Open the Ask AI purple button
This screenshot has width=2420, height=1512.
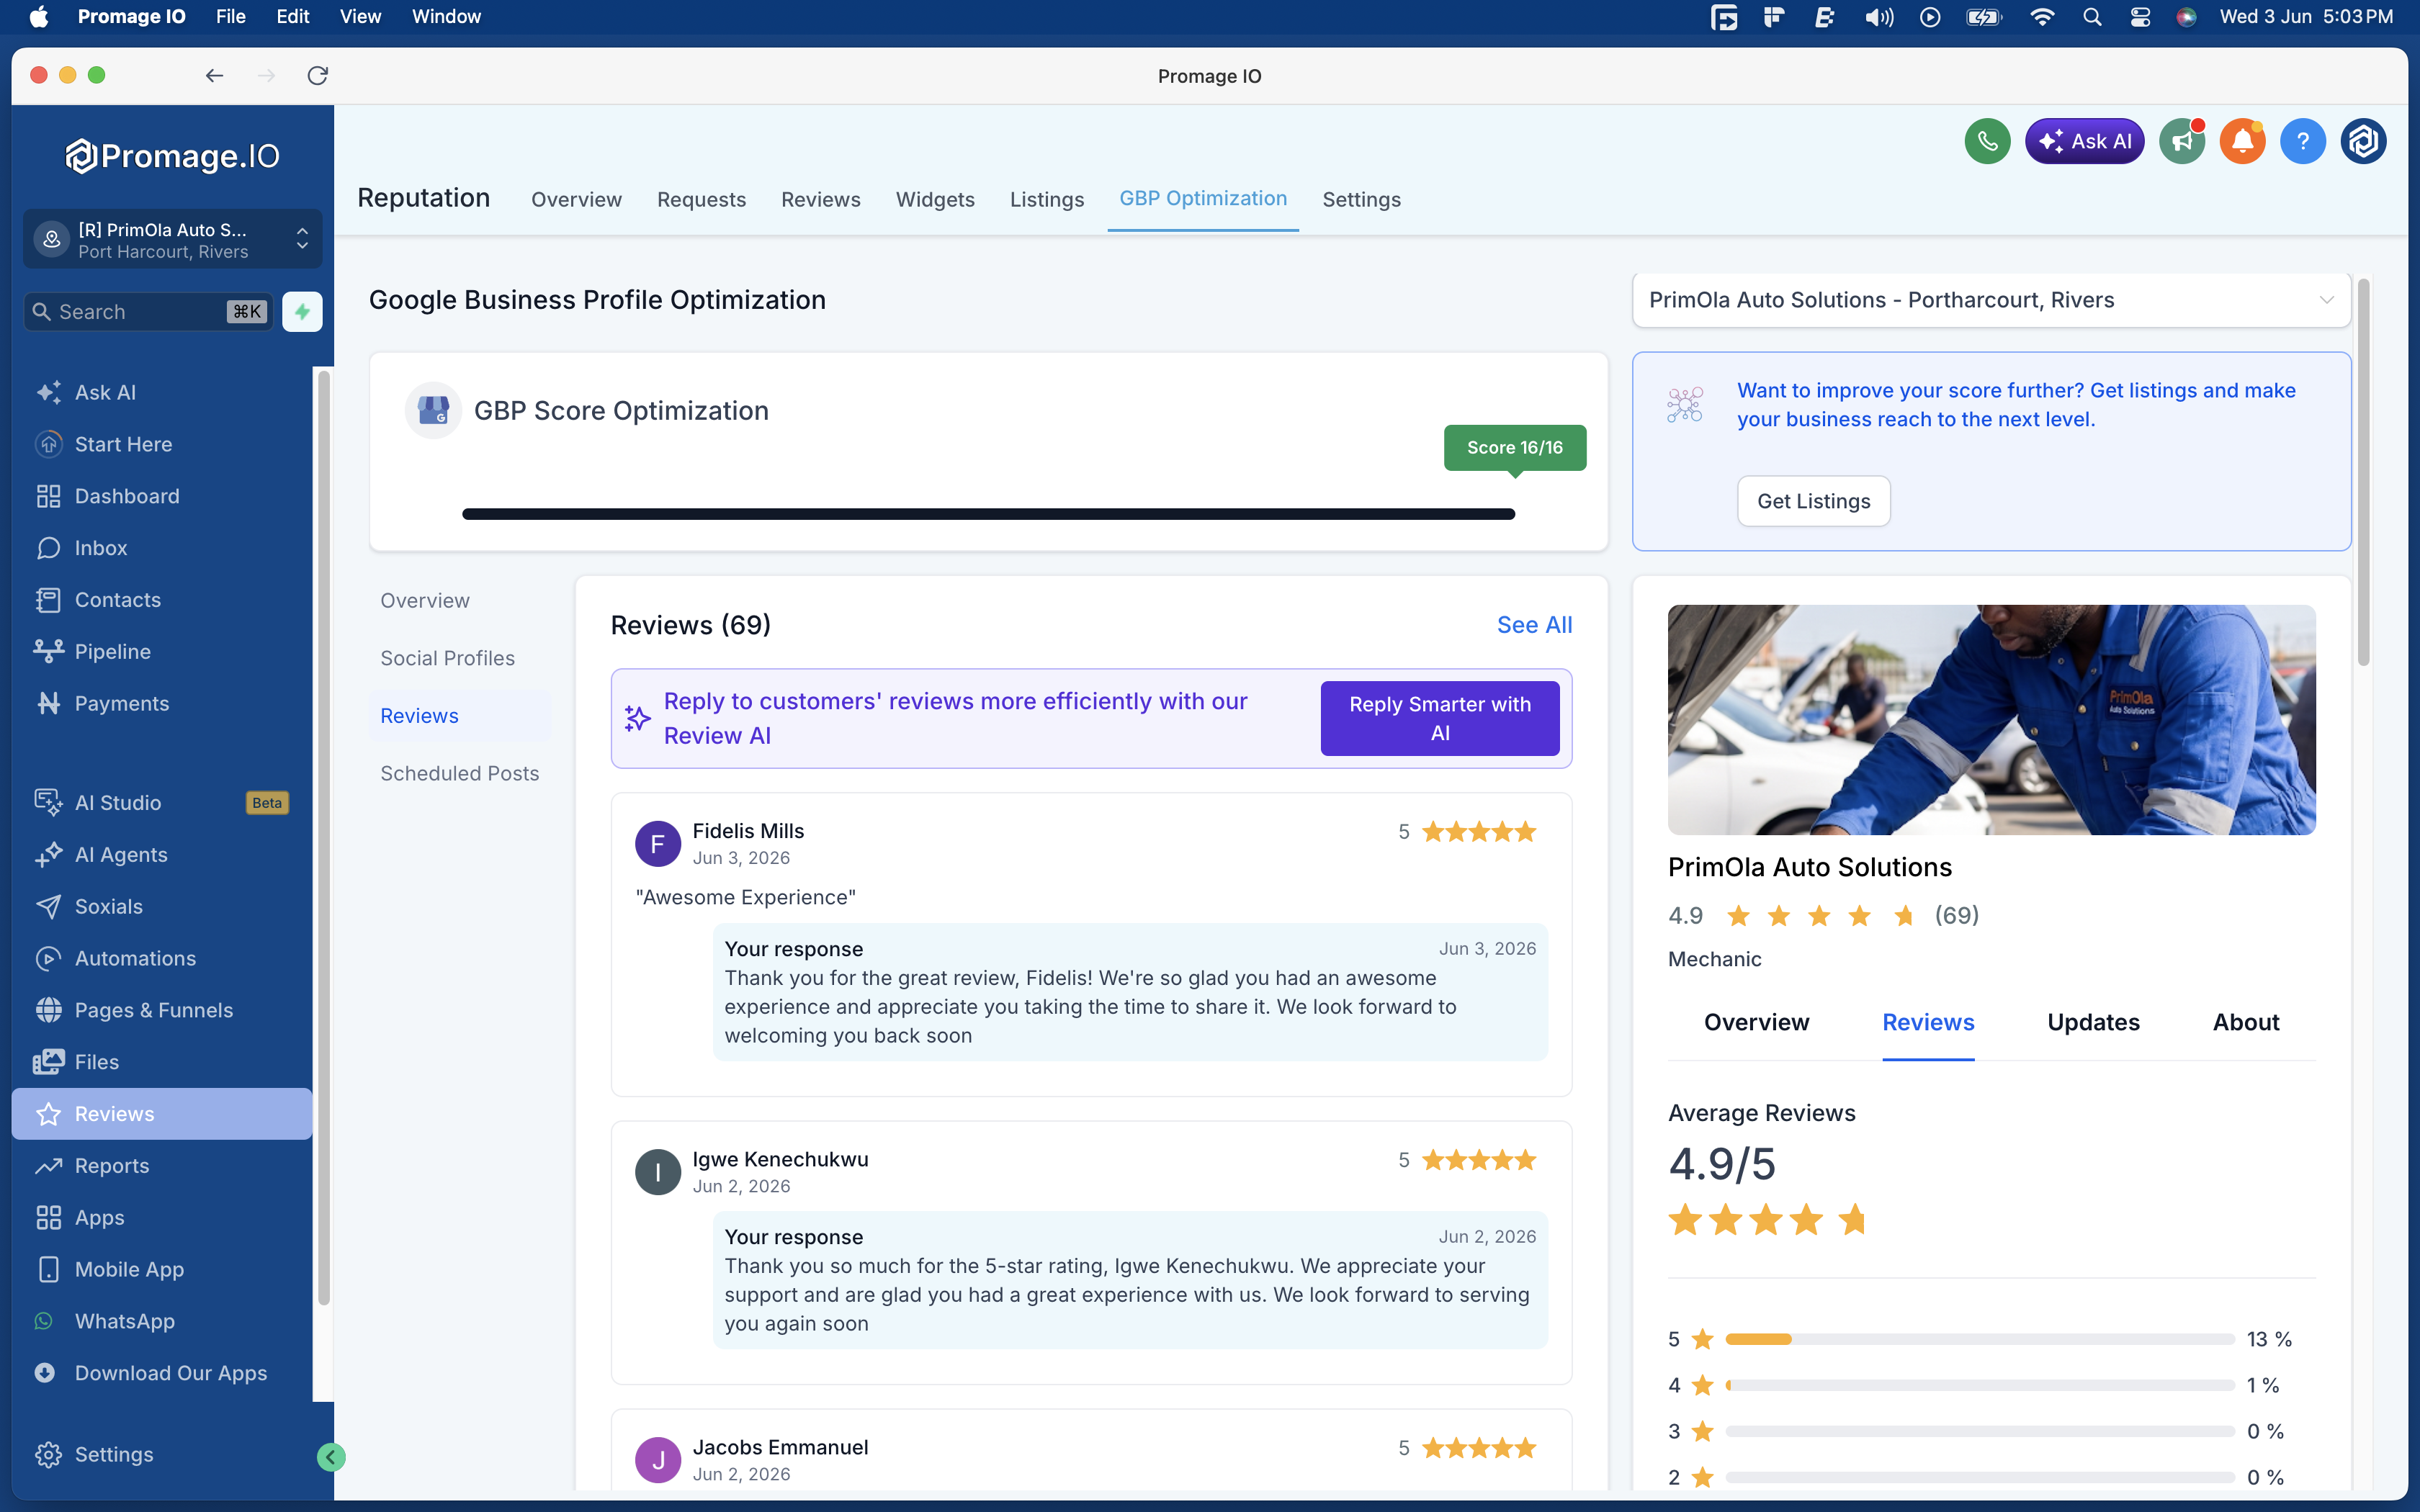2084,141
